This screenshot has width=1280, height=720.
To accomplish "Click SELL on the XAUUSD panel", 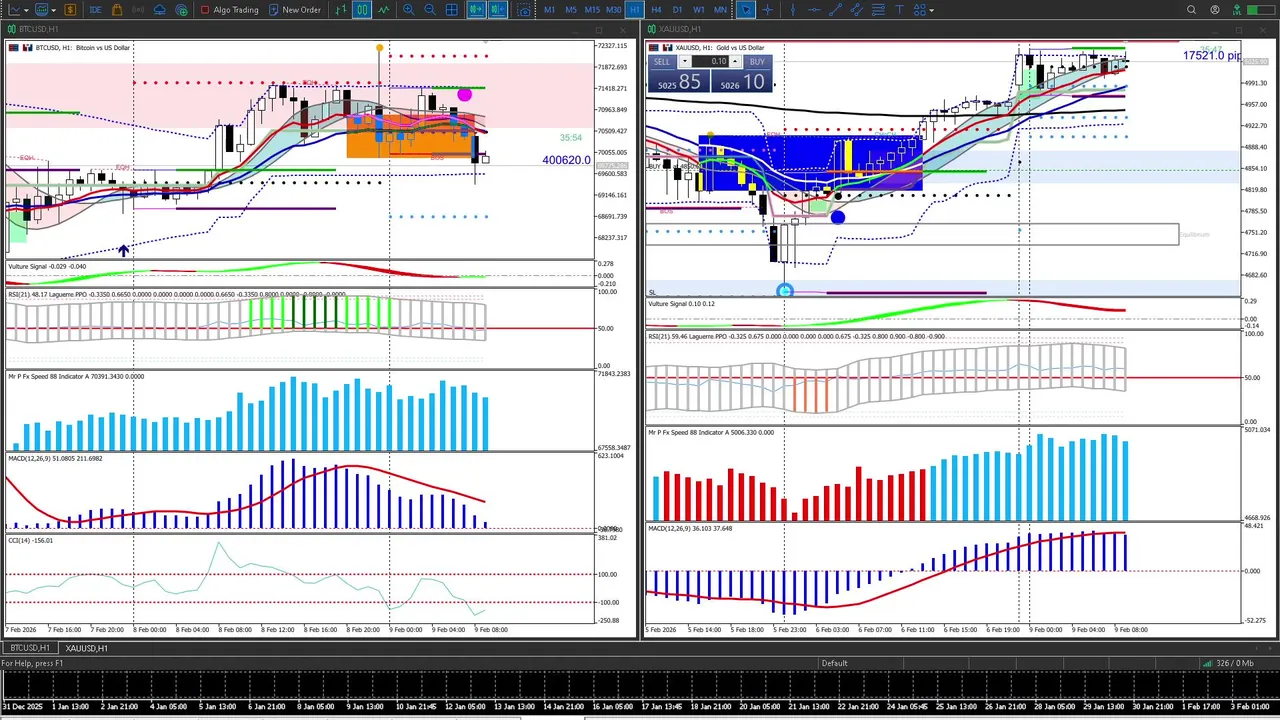I will 678,76.
